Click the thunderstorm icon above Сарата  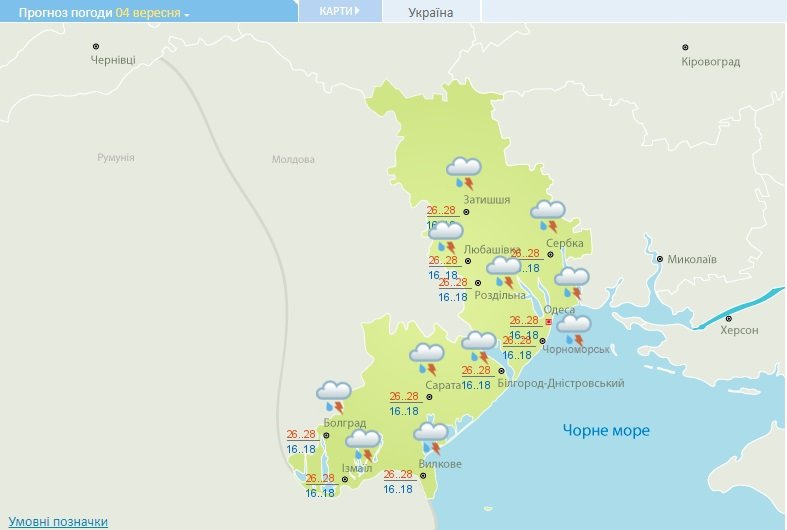427,359
